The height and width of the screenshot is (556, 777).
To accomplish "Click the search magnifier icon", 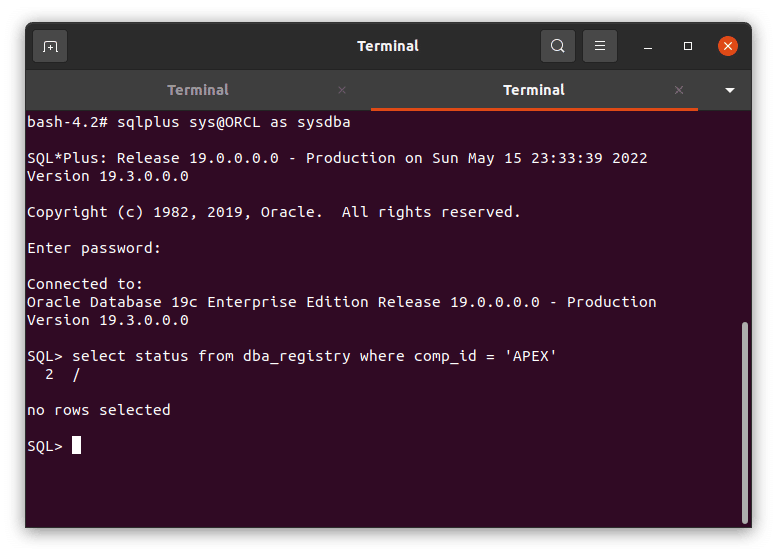I will [557, 46].
